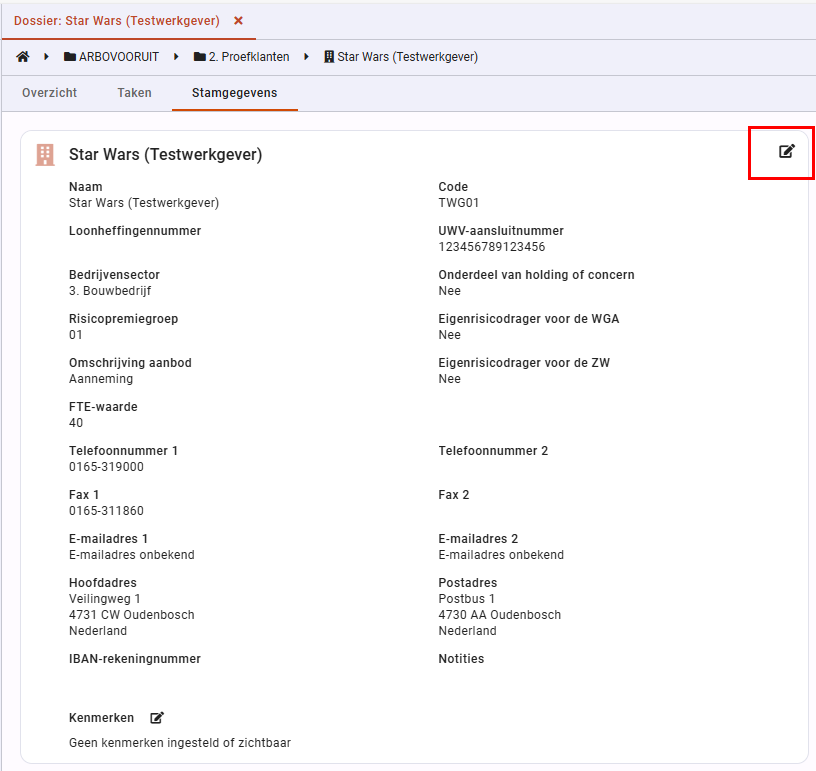Click the Onderdeel van holding of concern label
Image resolution: width=816 pixels, height=771 pixels.
(x=537, y=275)
